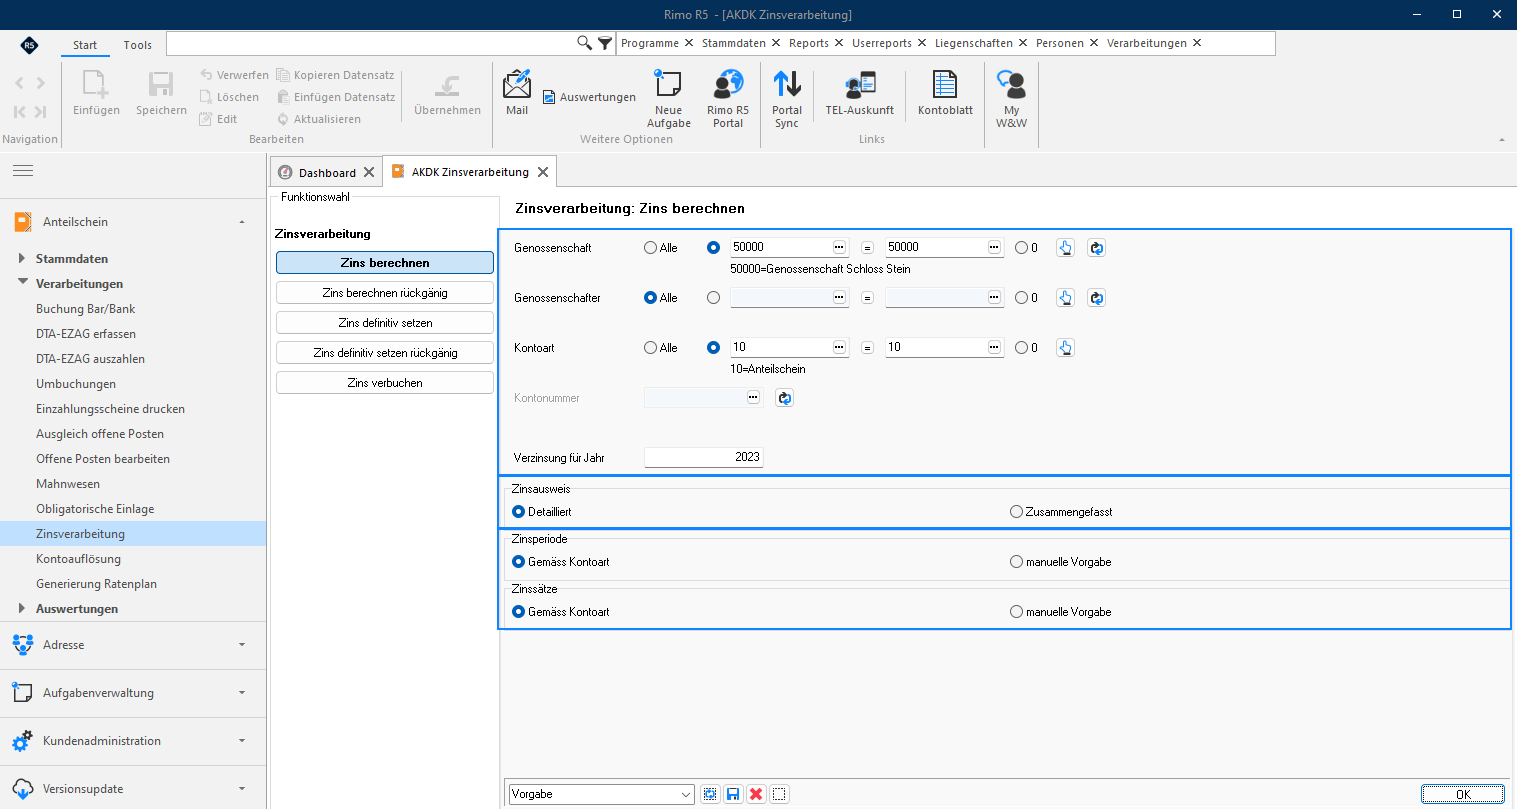Click the Verzinsung für Jahr input field
The image size is (1517, 809).
[704, 457]
